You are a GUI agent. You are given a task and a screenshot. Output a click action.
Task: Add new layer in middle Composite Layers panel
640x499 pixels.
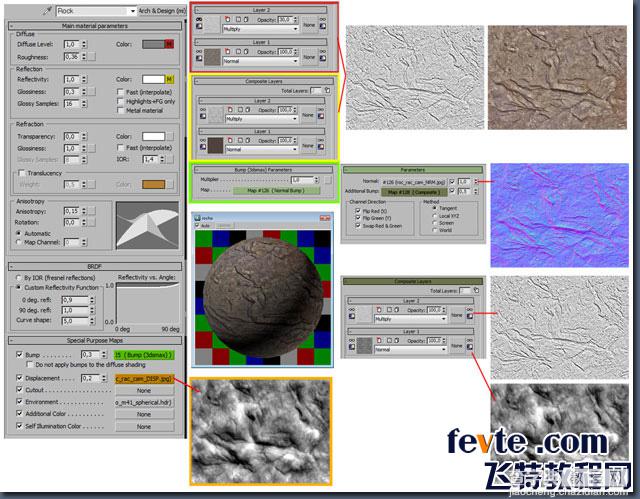(x=327, y=90)
